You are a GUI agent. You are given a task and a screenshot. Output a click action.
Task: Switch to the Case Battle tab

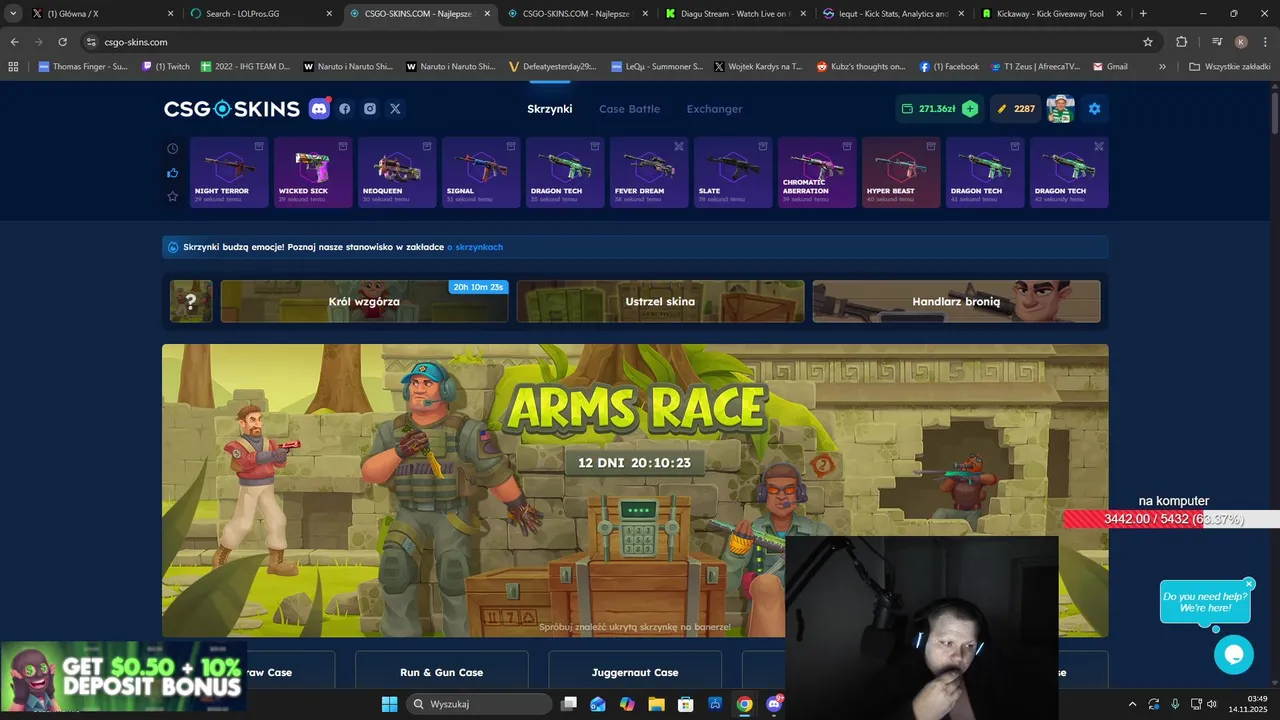pyautogui.click(x=629, y=109)
